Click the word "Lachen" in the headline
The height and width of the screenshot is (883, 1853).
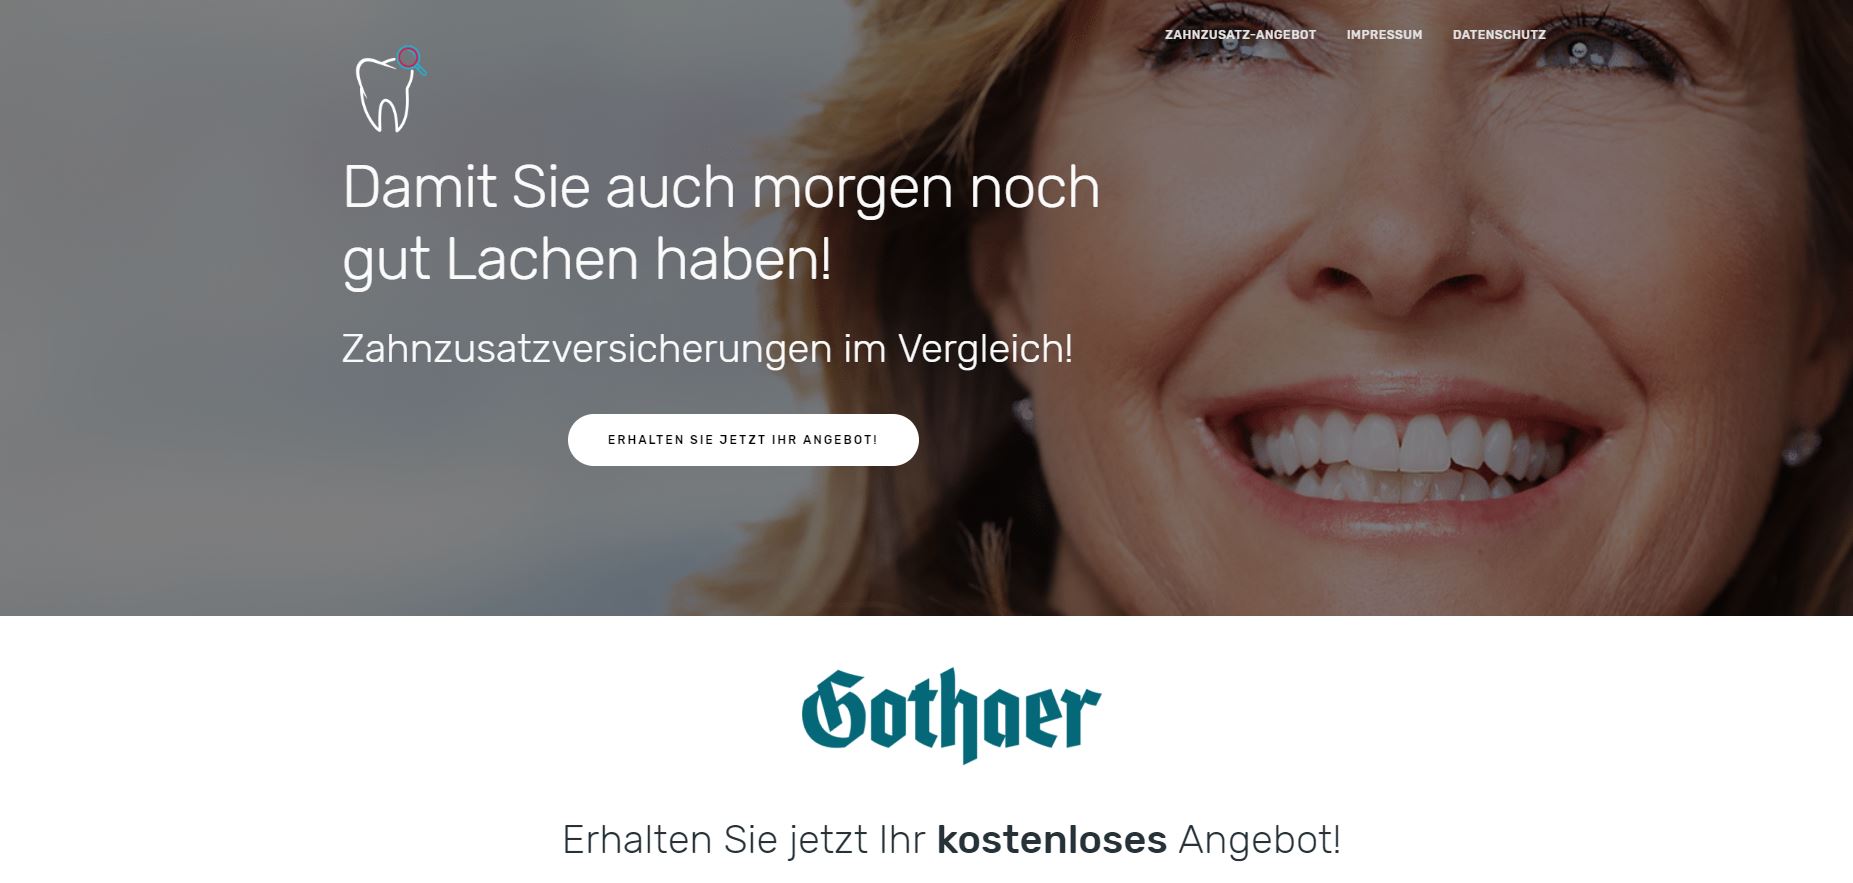(x=541, y=259)
